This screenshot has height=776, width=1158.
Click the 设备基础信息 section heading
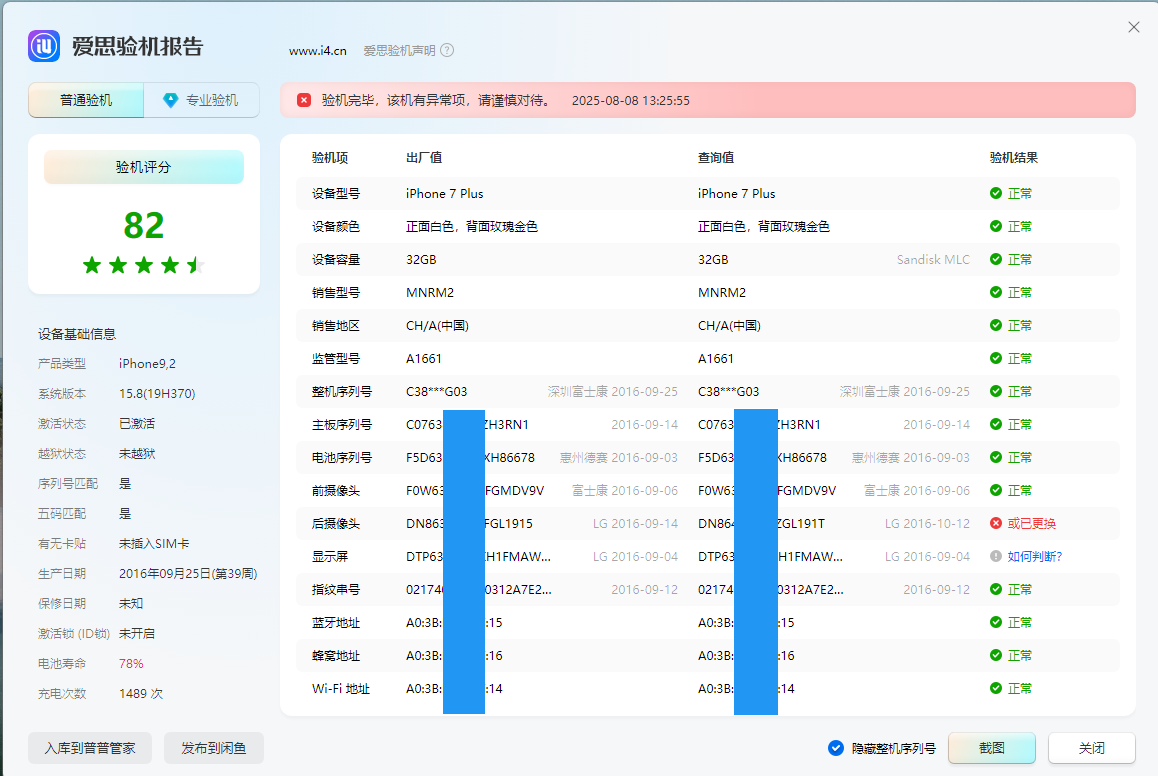point(77,334)
